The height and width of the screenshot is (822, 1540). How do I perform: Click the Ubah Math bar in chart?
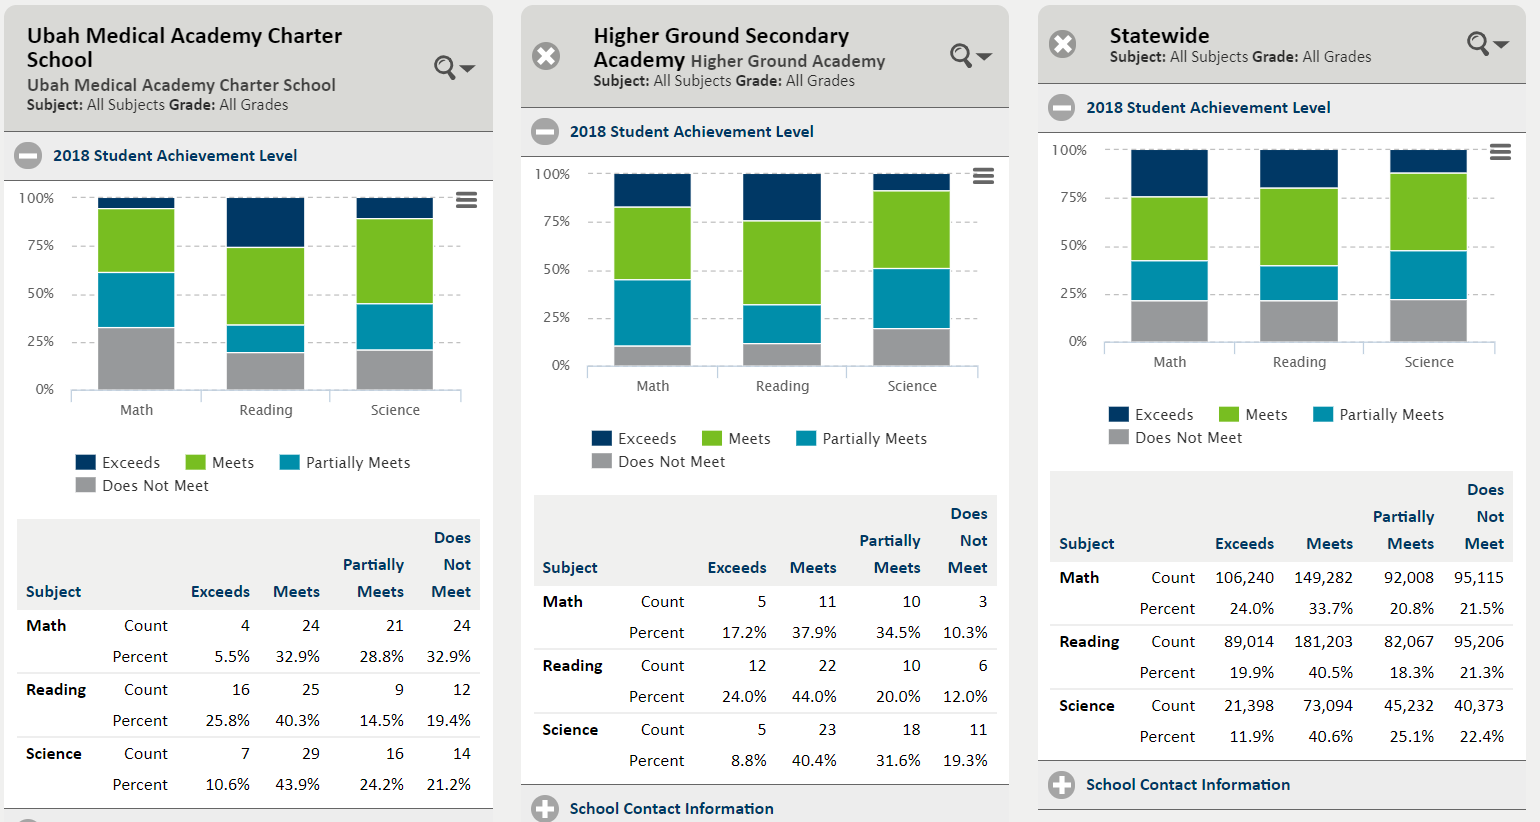pos(136,293)
